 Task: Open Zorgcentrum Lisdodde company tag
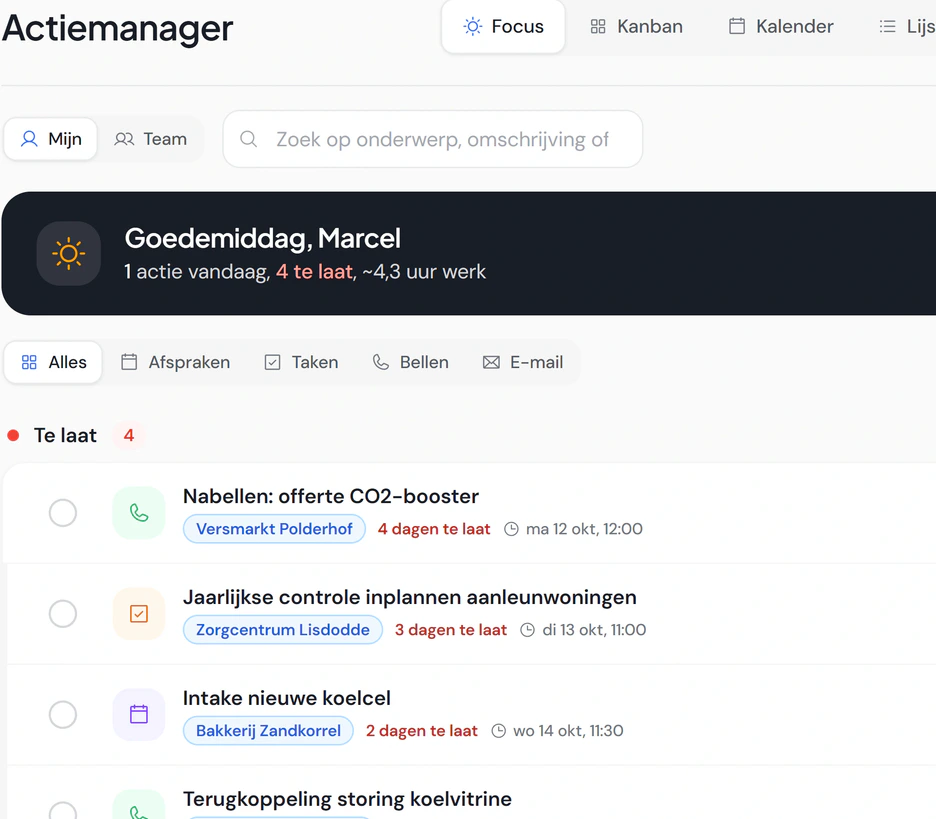click(282, 630)
